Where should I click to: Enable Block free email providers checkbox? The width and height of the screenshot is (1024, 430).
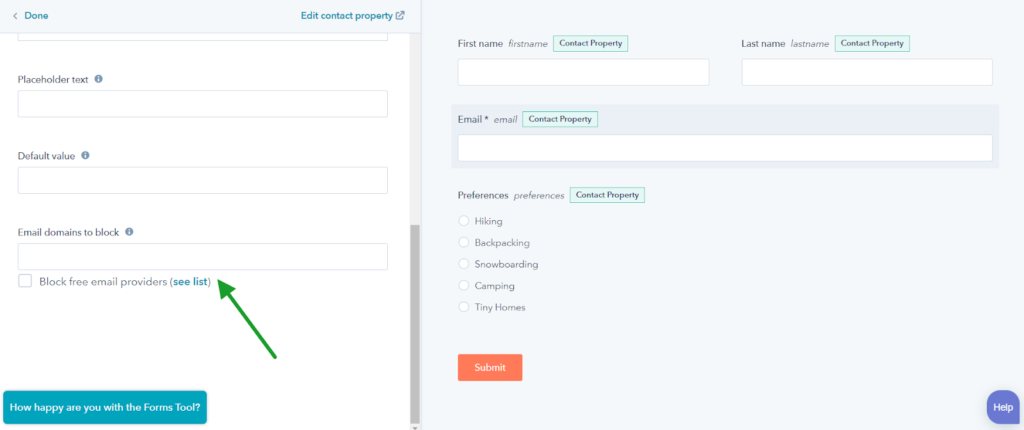point(25,281)
